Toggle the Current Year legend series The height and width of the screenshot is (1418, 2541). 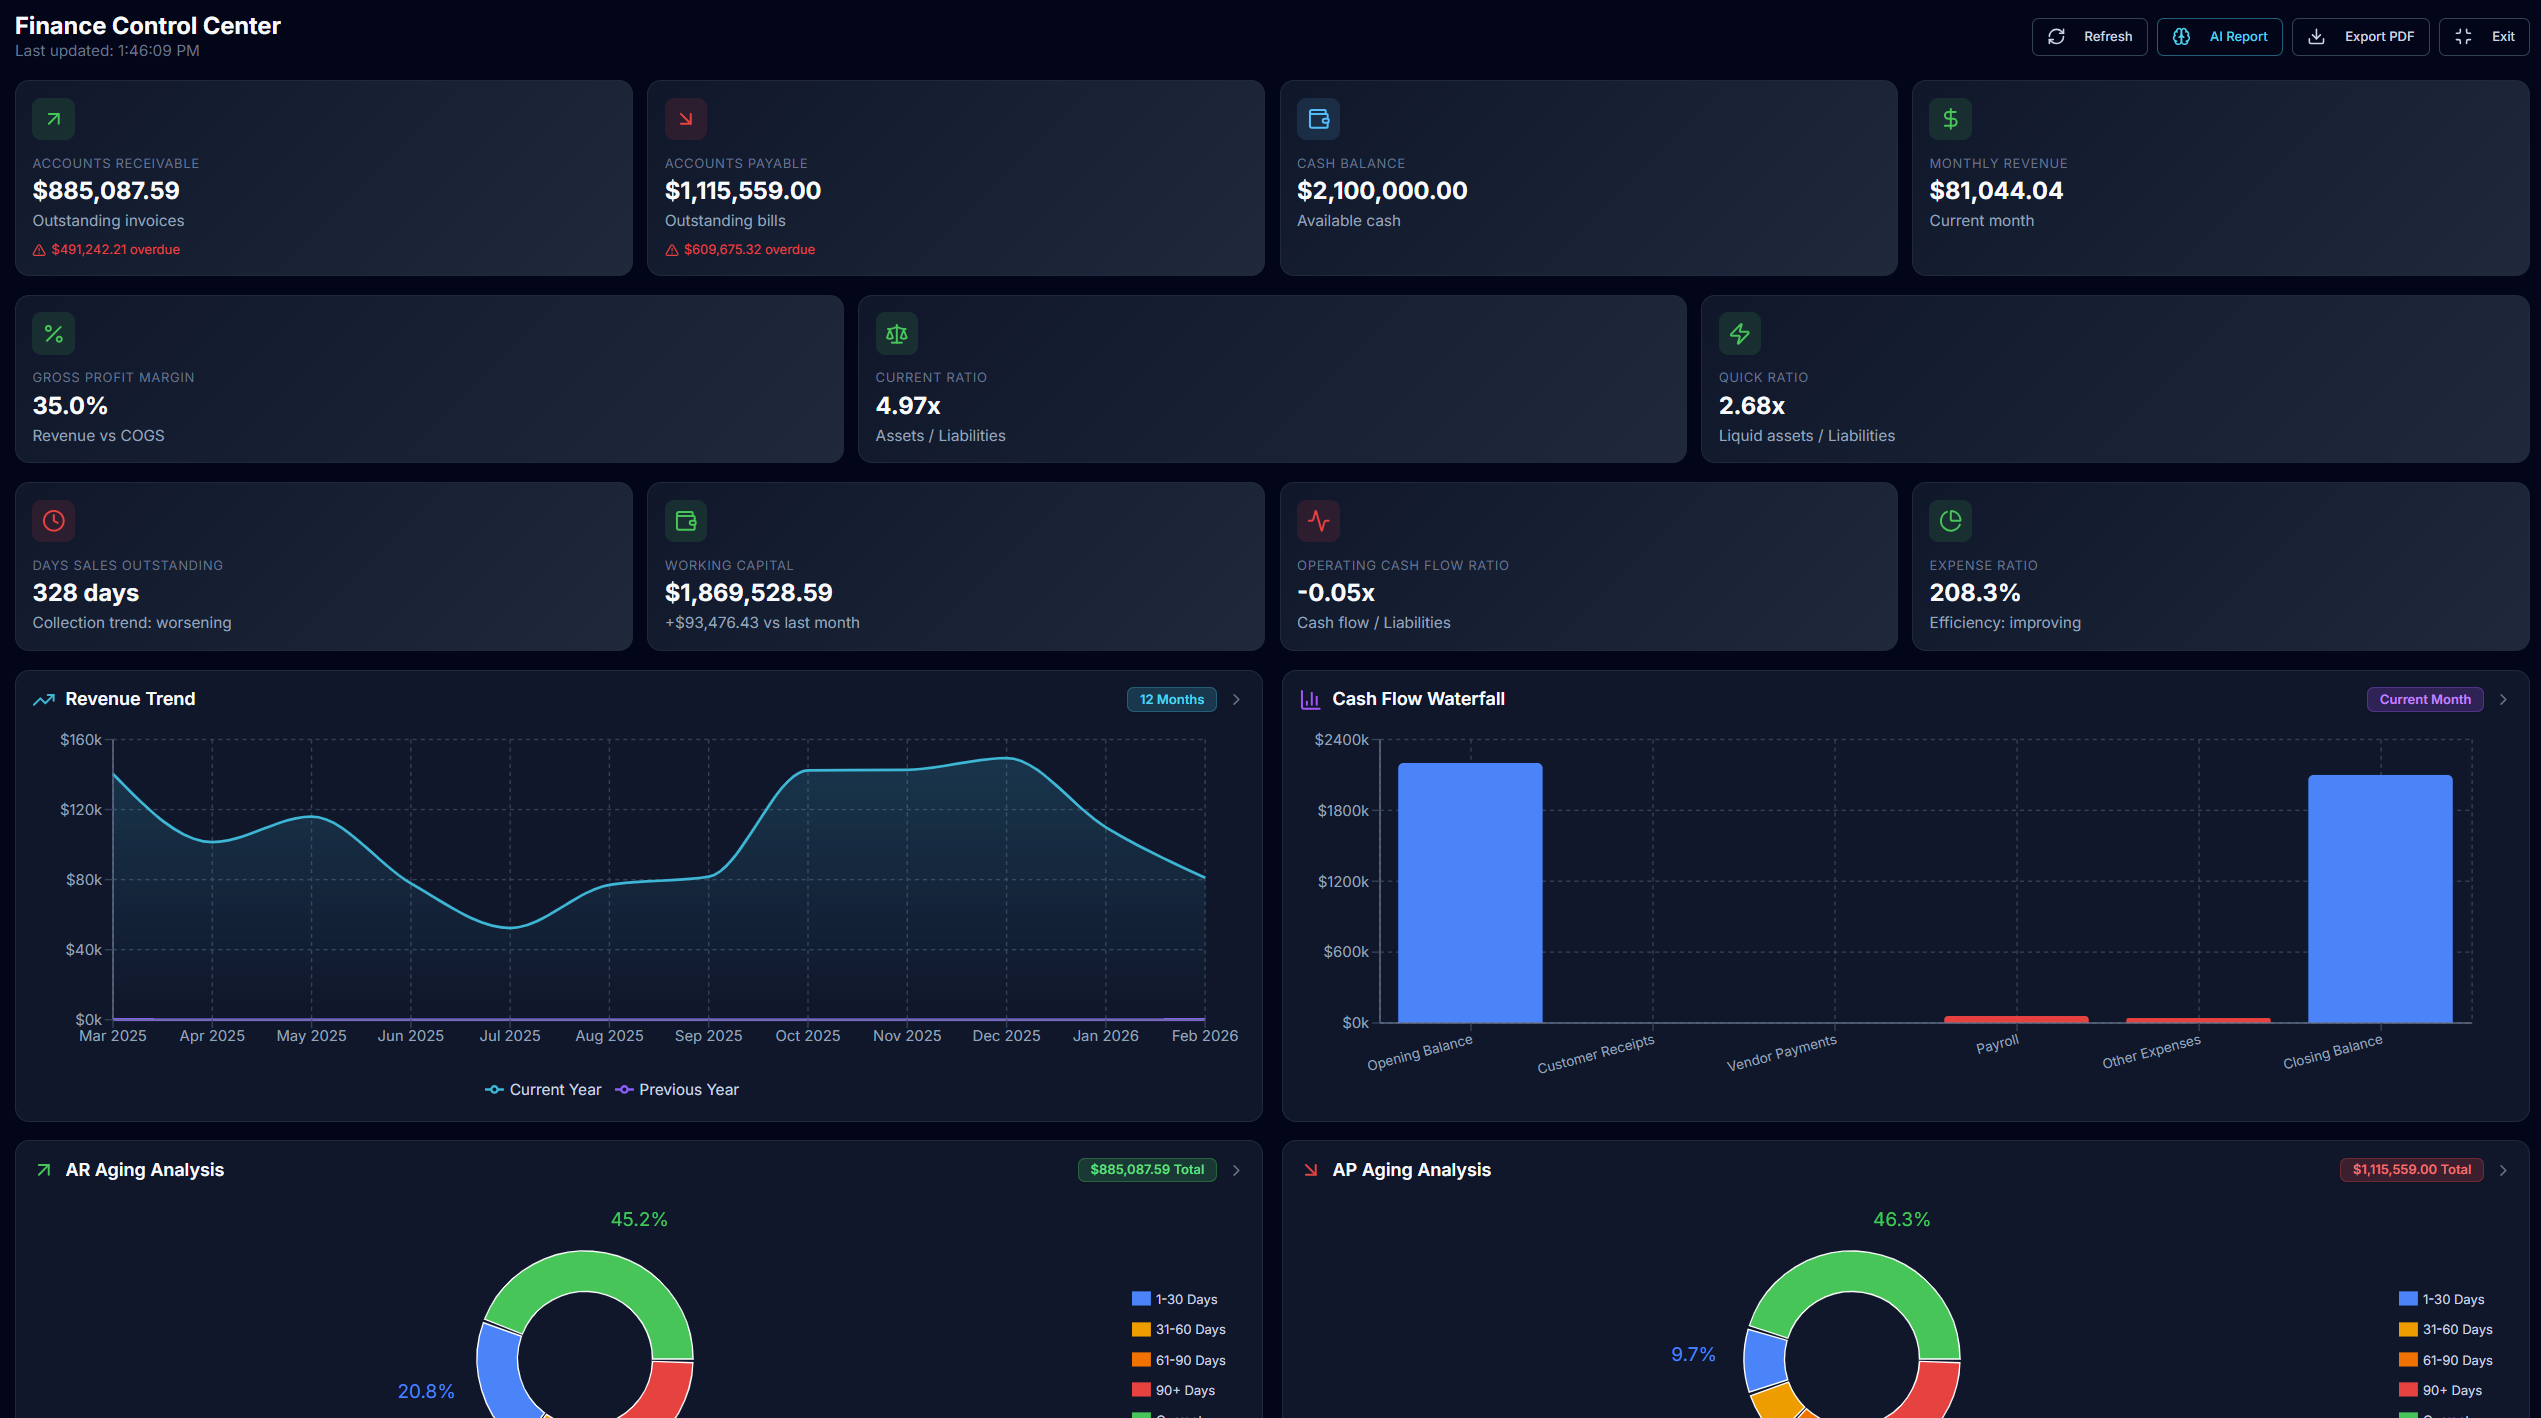(x=543, y=1090)
